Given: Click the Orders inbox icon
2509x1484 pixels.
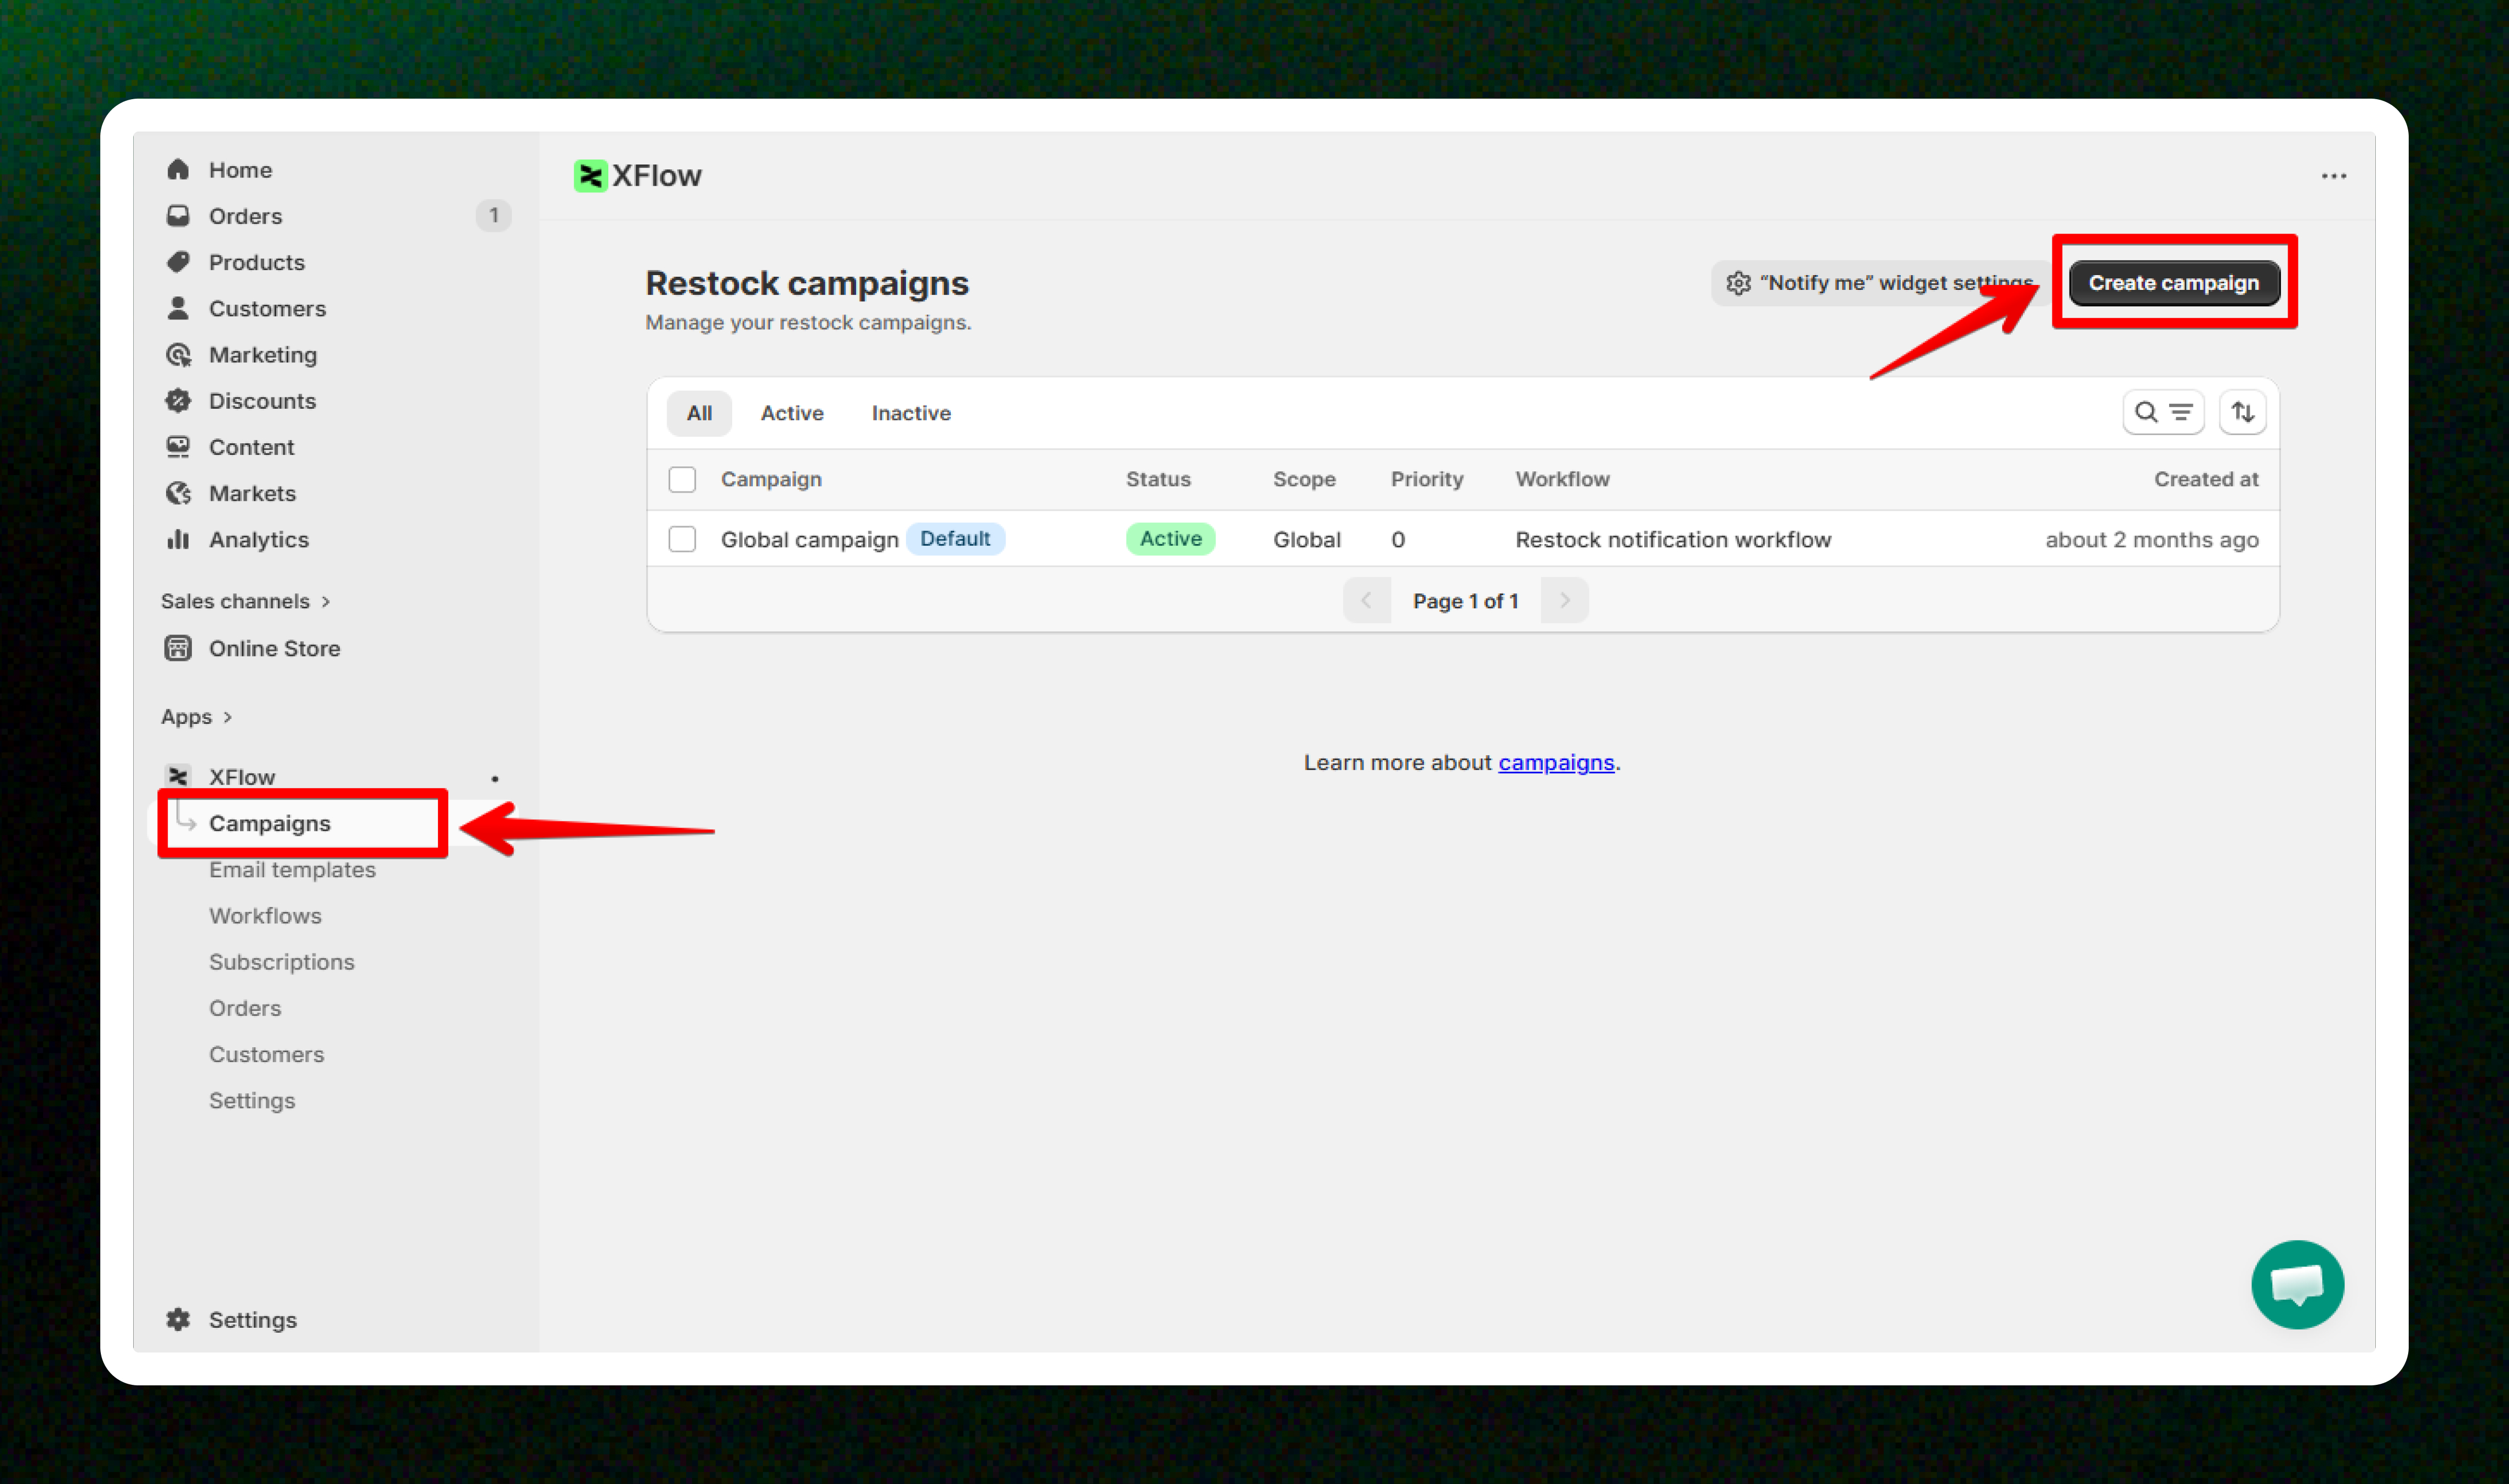Looking at the screenshot, I should pyautogui.click(x=178, y=215).
